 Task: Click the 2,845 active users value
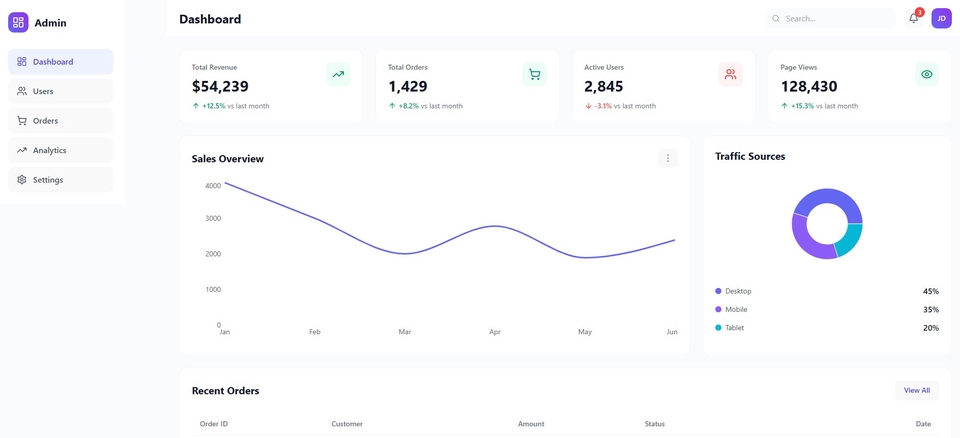[x=604, y=86]
